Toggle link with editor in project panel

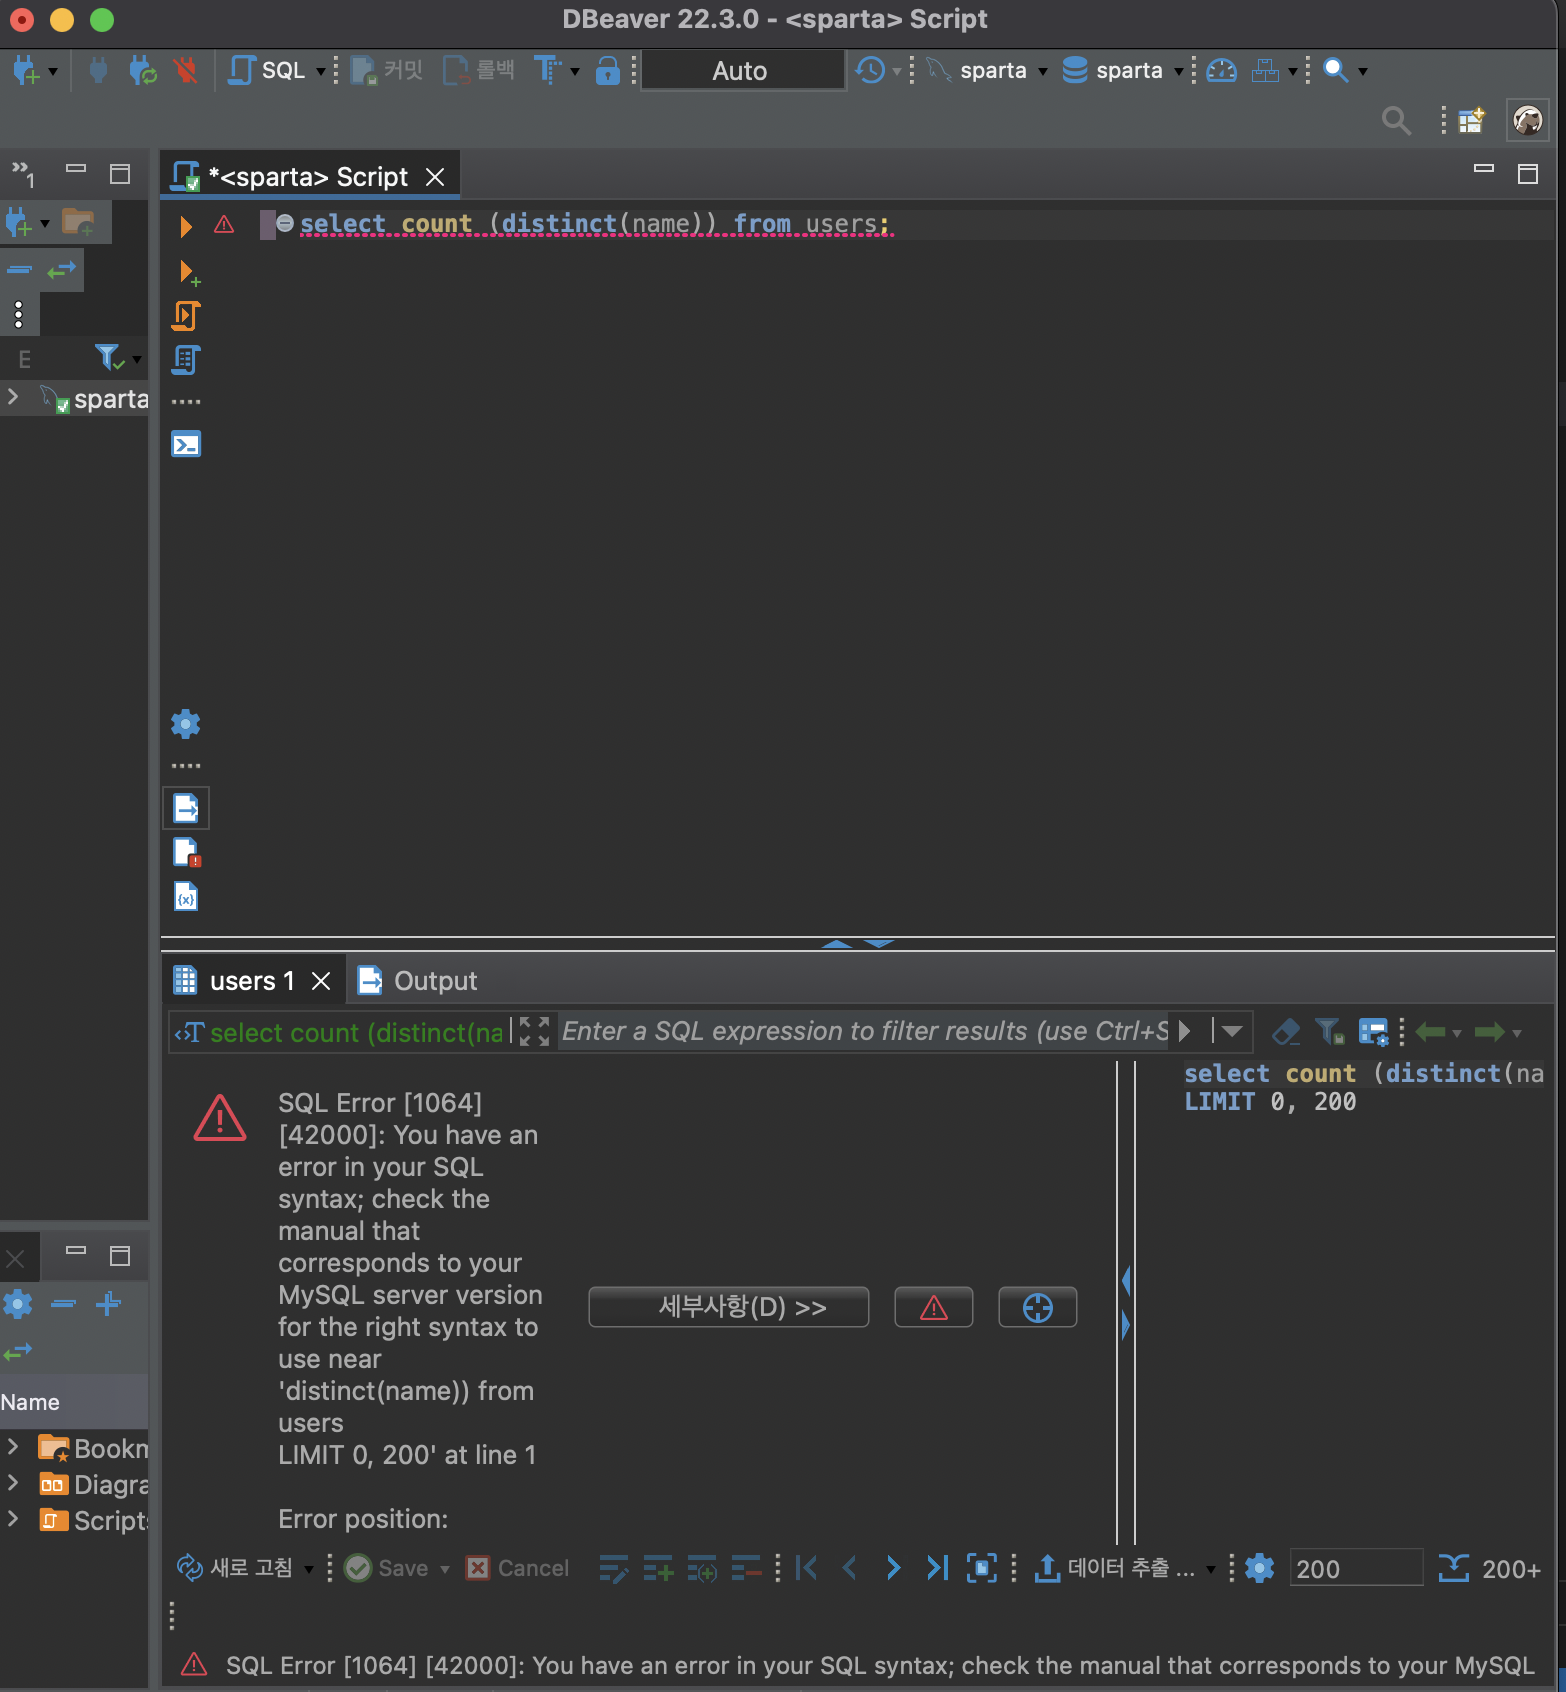click(17, 1352)
